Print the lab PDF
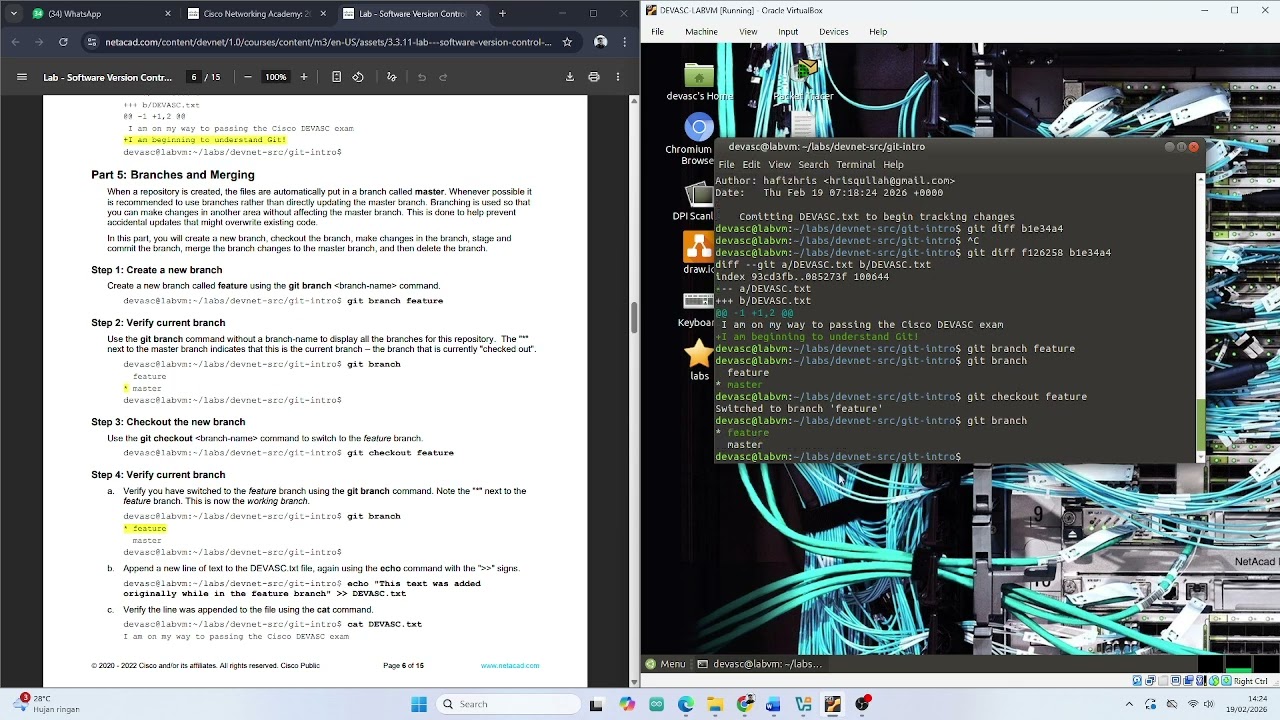The height and width of the screenshot is (720, 1280). (x=594, y=77)
